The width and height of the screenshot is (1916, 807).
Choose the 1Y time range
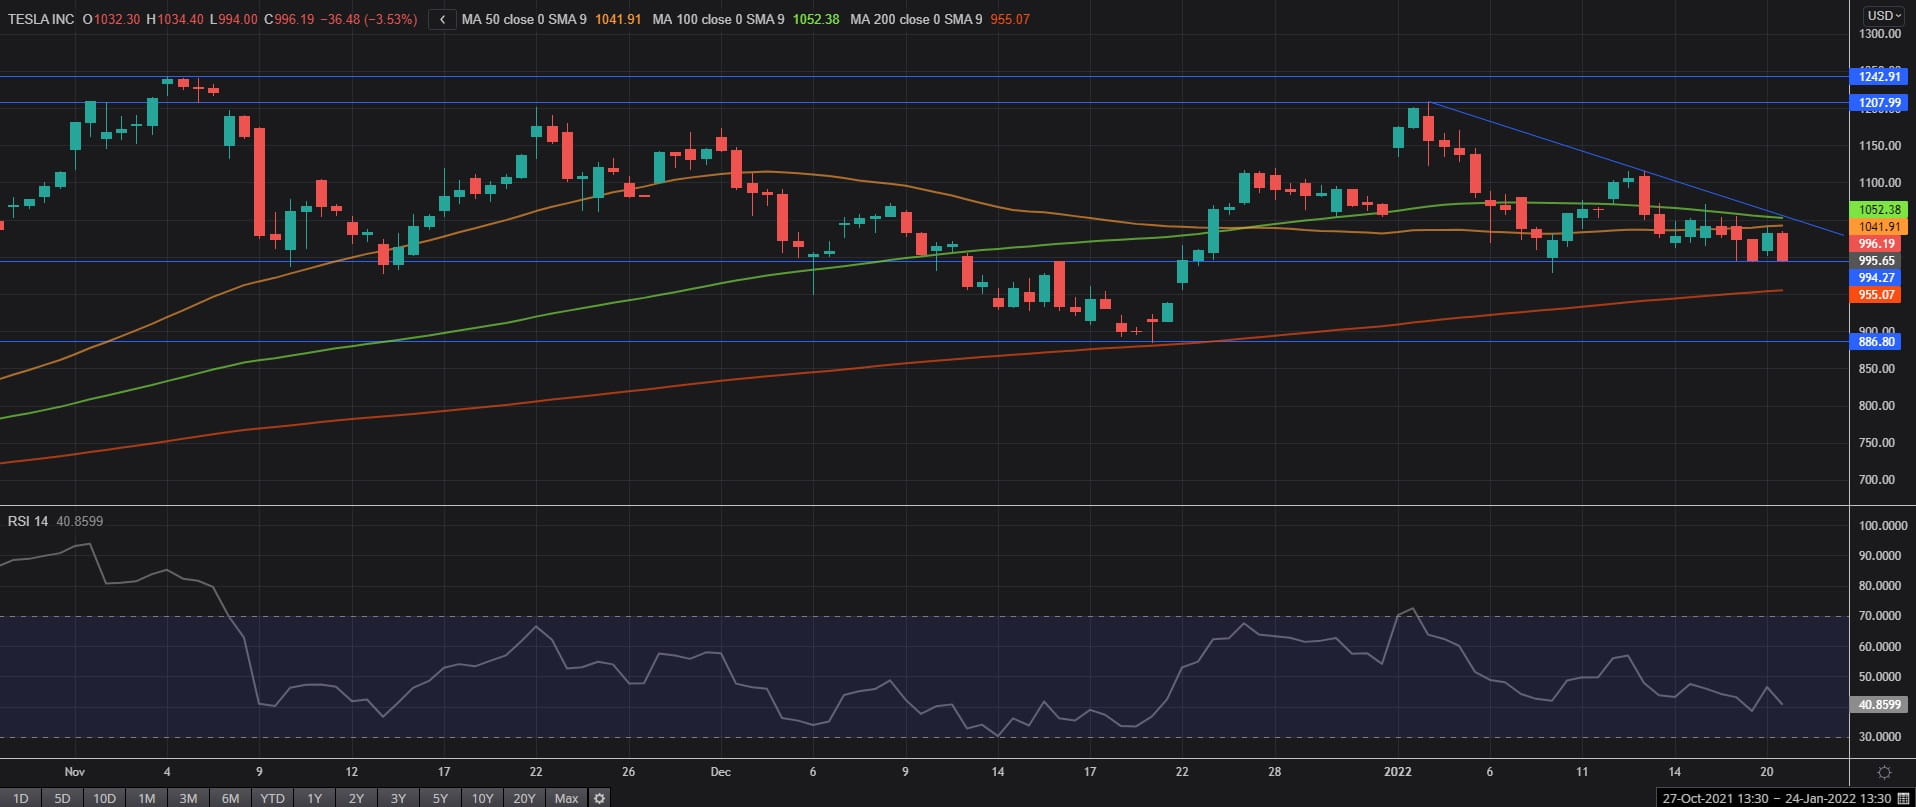pyautogui.click(x=314, y=798)
